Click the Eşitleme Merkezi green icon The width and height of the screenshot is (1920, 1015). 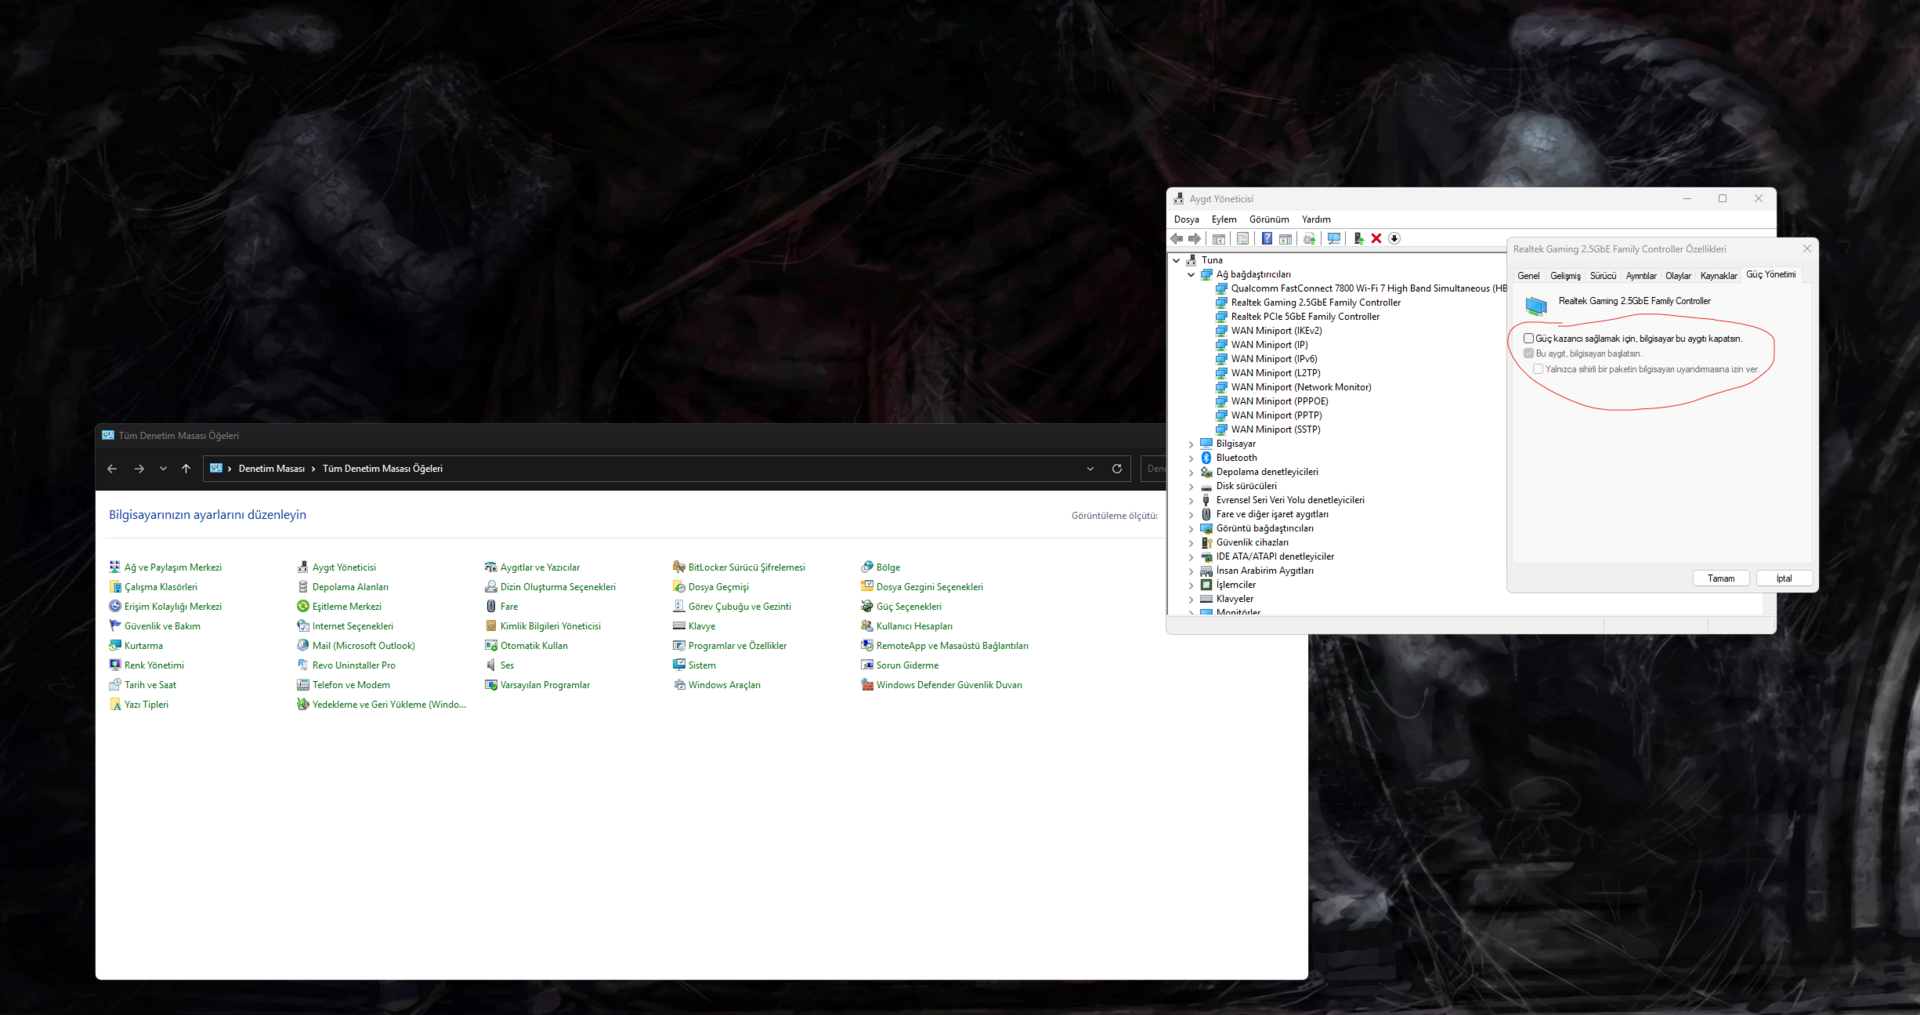click(x=303, y=607)
